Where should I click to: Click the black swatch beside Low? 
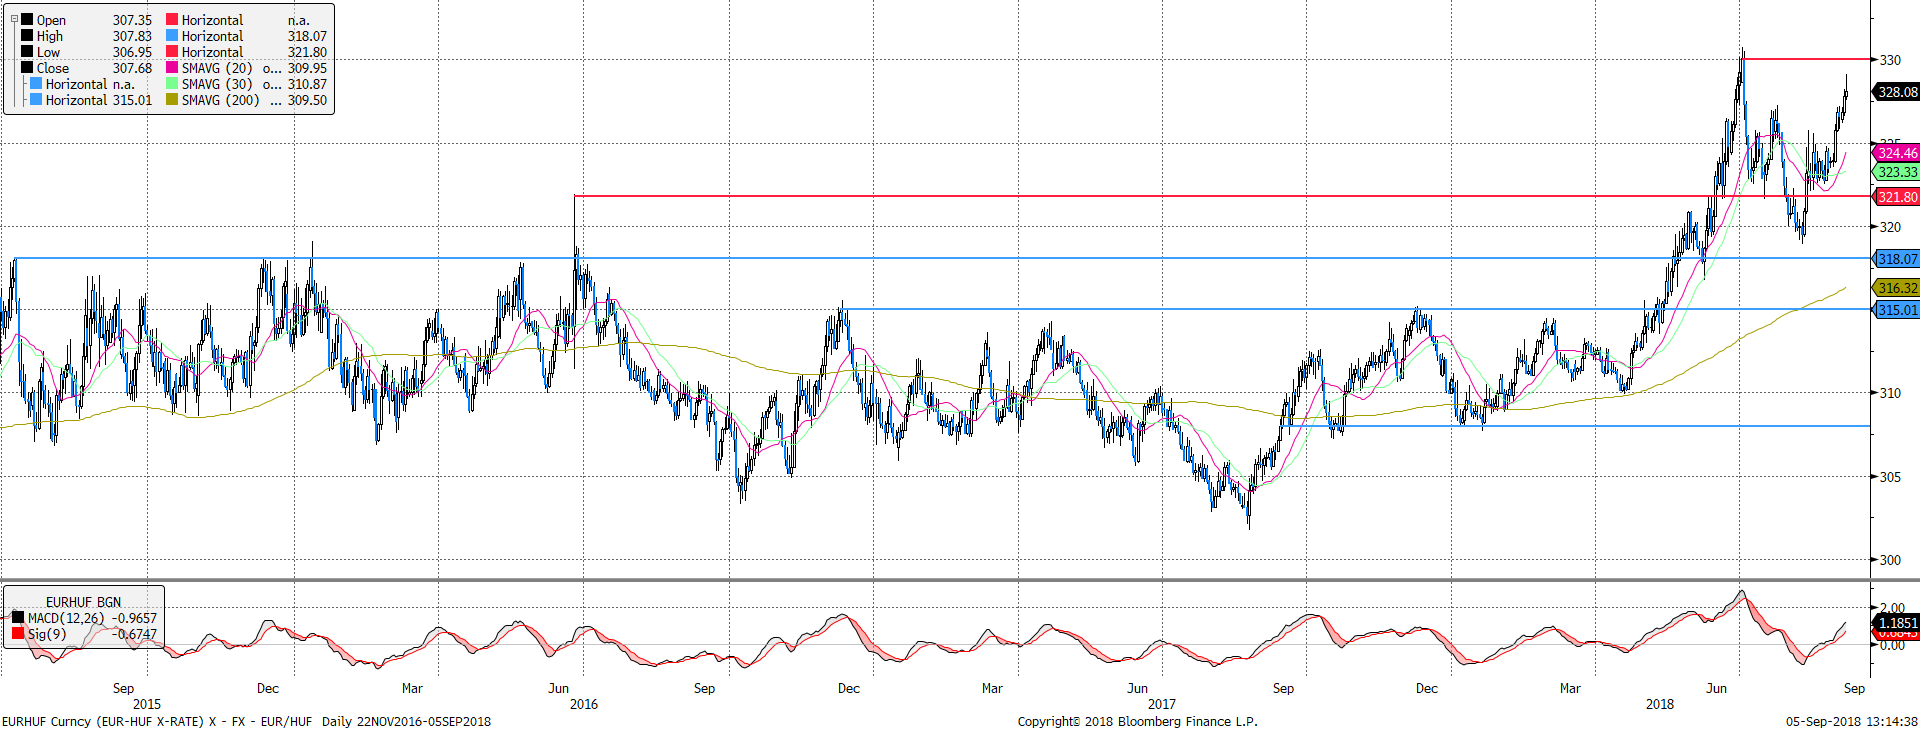(x=27, y=51)
